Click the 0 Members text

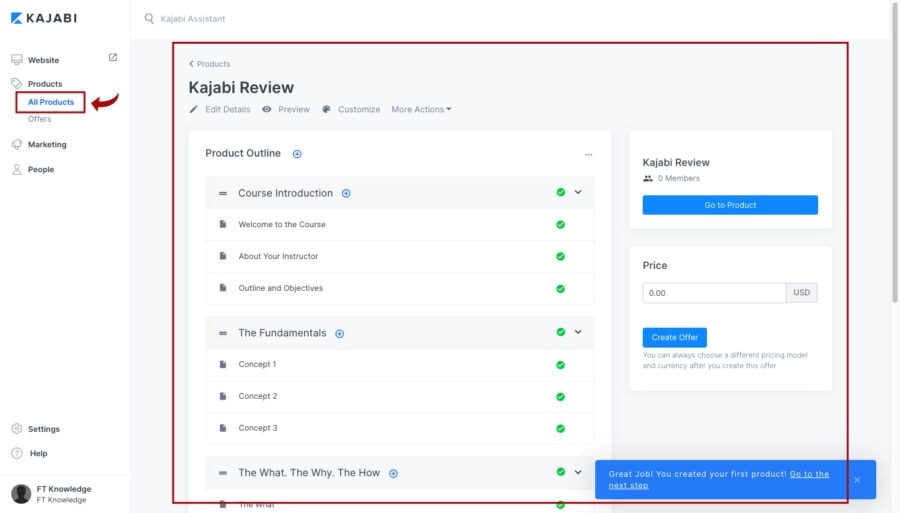(678, 178)
